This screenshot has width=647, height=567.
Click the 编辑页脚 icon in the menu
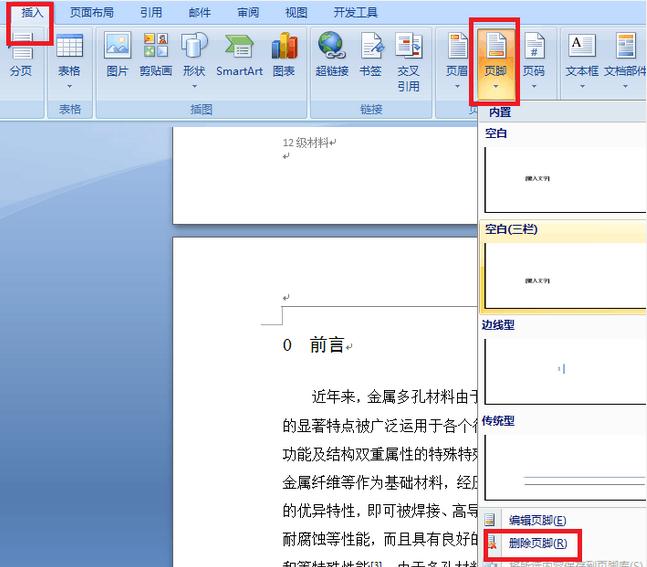[490, 520]
